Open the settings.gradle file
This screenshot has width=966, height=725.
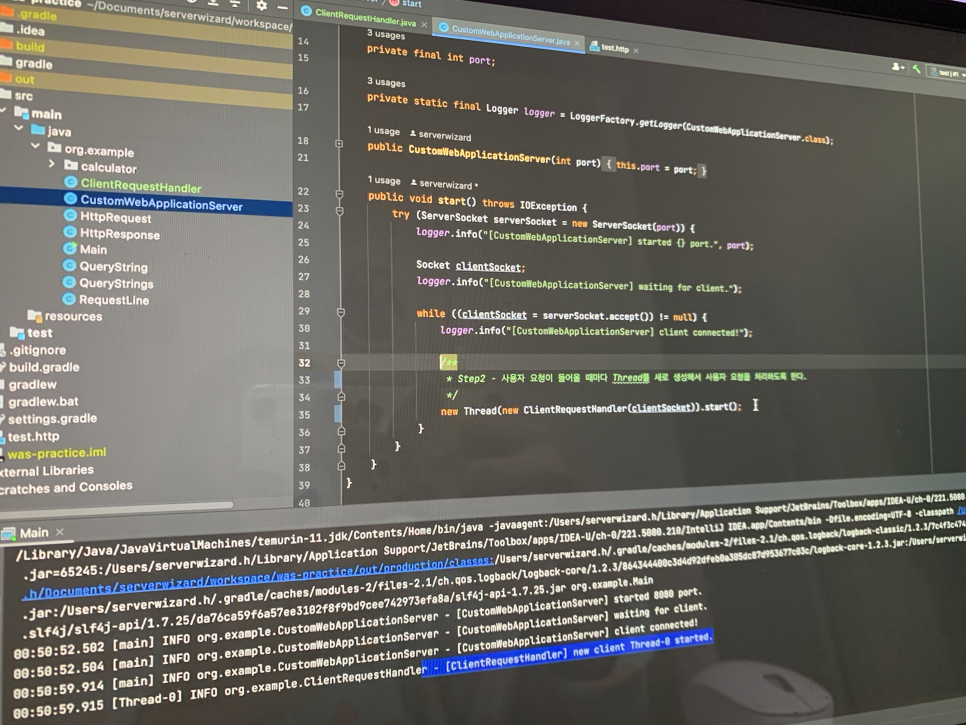(52, 419)
